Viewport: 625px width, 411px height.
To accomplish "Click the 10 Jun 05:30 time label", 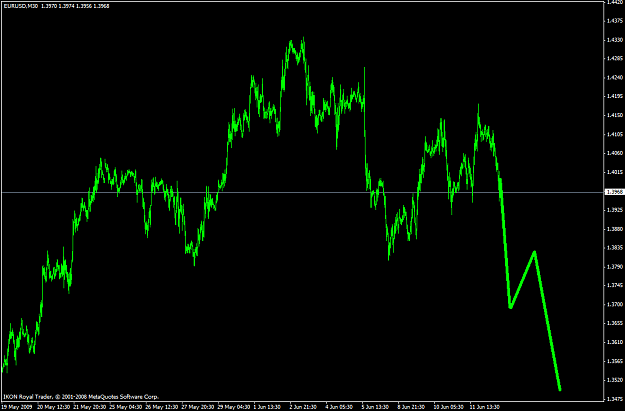I will (450, 407).
